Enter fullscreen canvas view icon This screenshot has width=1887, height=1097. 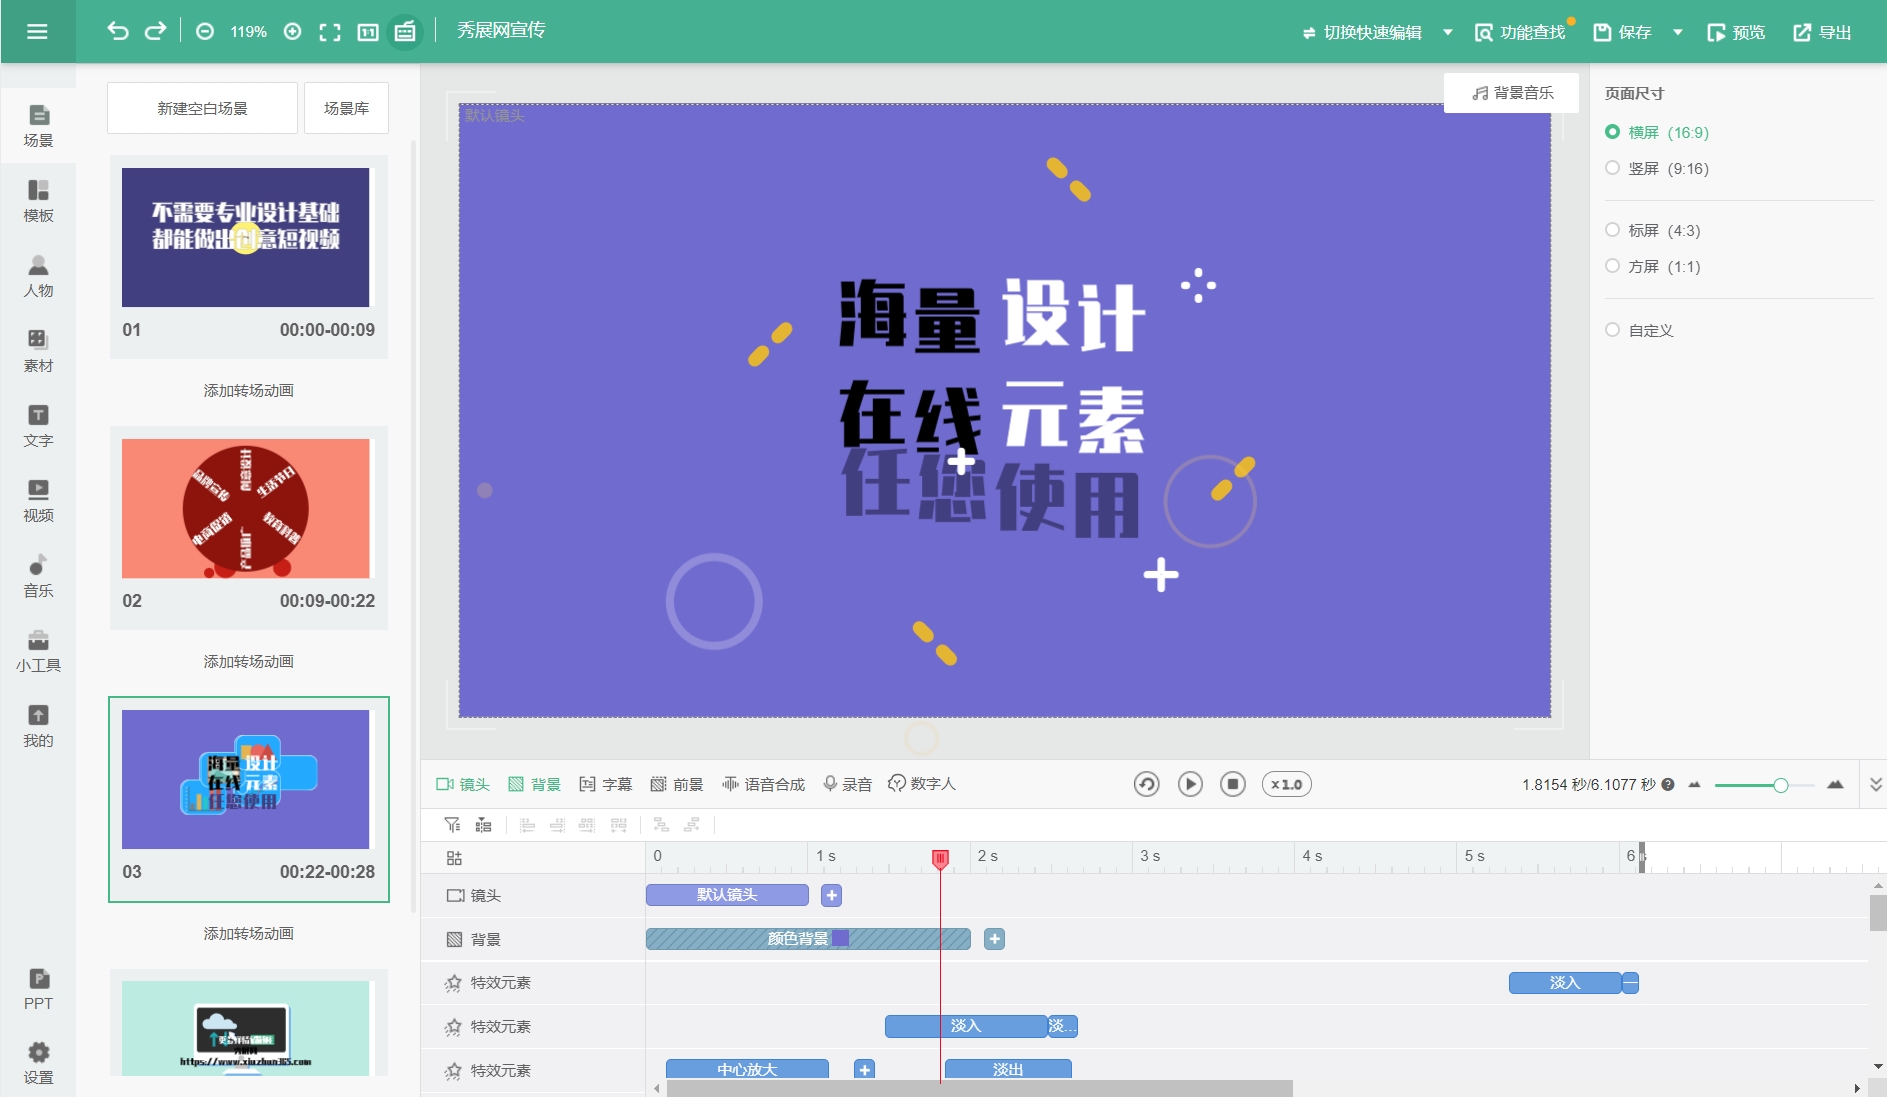click(329, 32)
